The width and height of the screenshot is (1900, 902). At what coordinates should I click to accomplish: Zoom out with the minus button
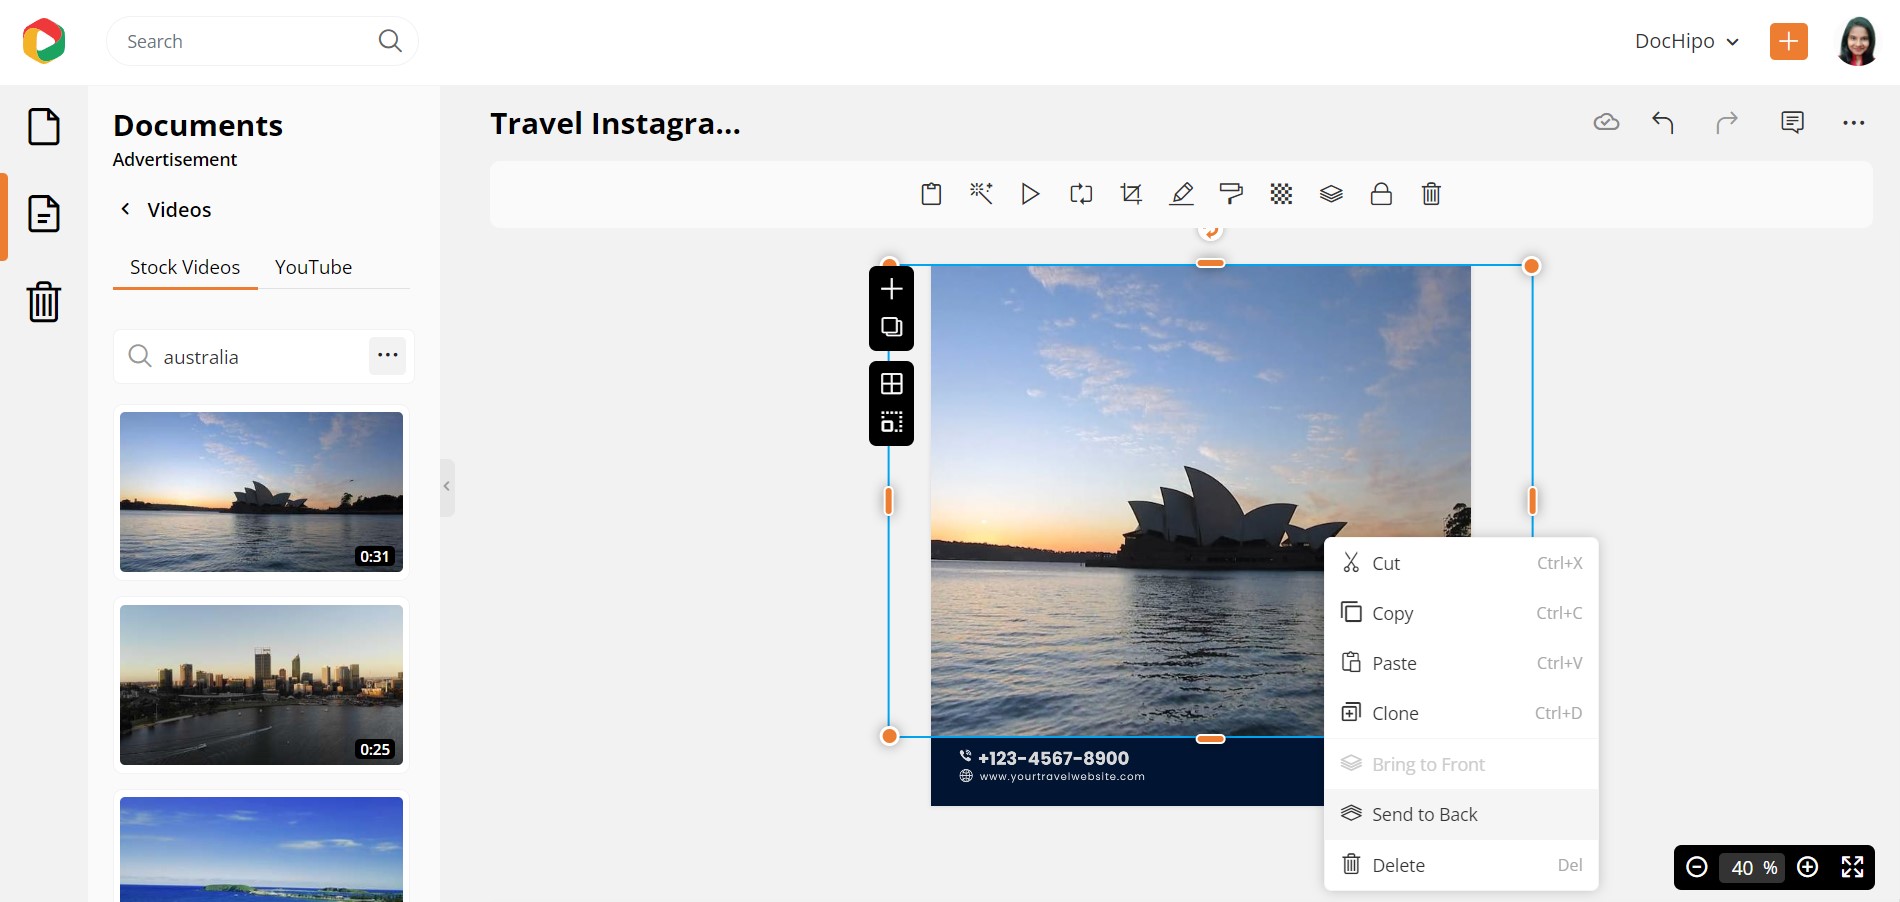pyautogui.click(x=1697, y=867)
